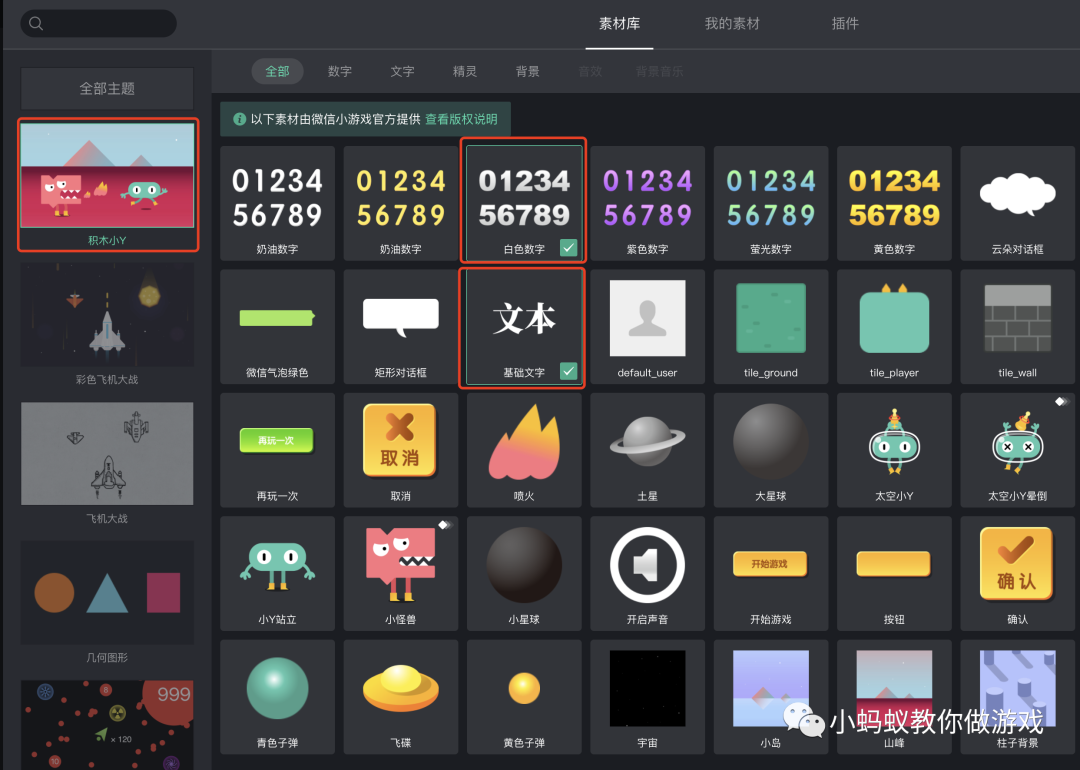Click the search magnifier icon
The image size is (1080, 770).
pyautogui.click(x=36, y=23)
